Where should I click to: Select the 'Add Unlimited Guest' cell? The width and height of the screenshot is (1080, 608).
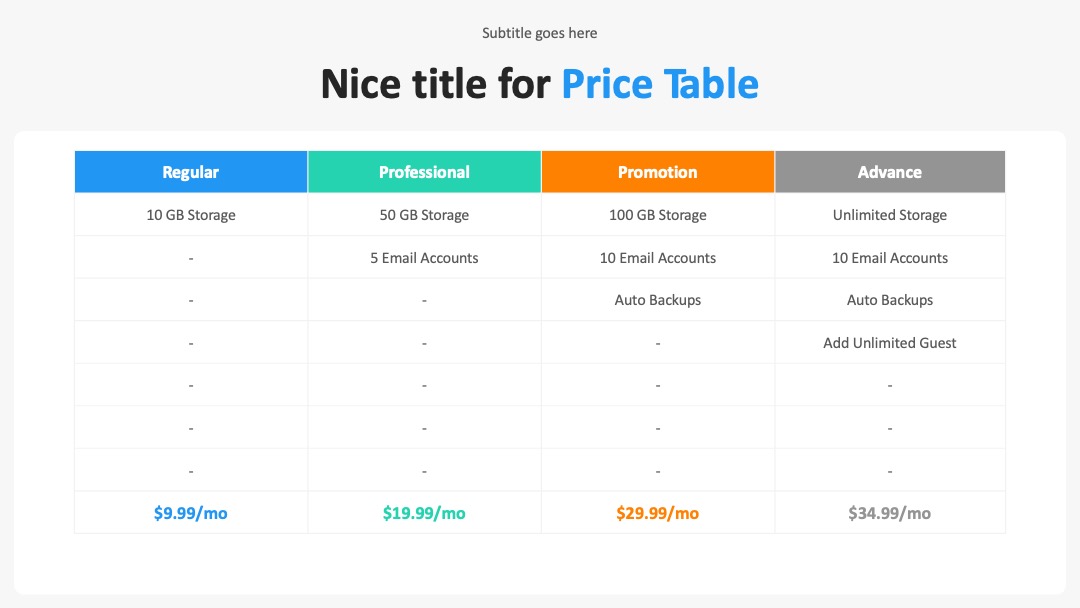point(890,343)
